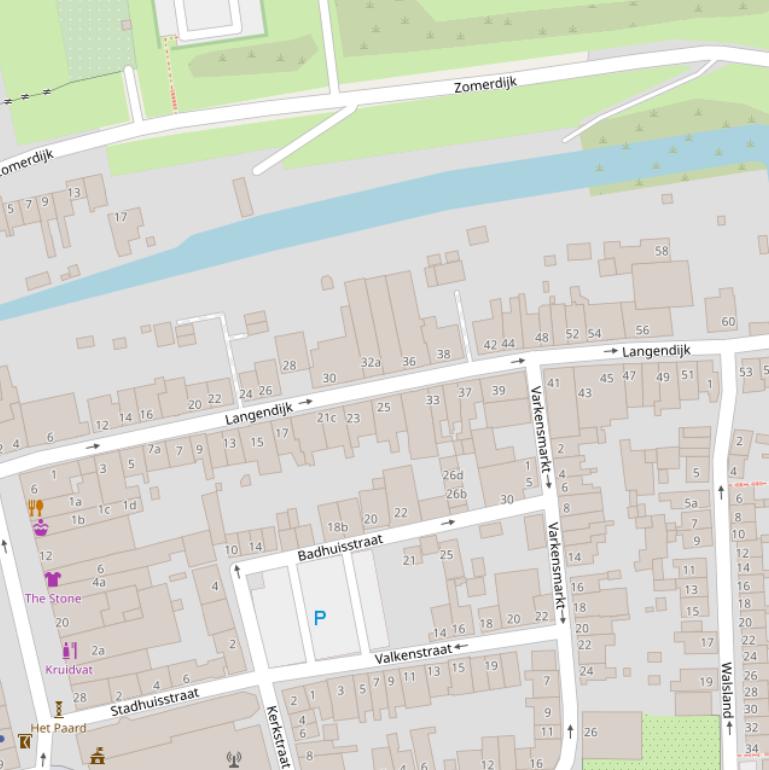769x770 pixels.
Task: Select the purple cupcake bakery icon
Action: coord(41,527)
